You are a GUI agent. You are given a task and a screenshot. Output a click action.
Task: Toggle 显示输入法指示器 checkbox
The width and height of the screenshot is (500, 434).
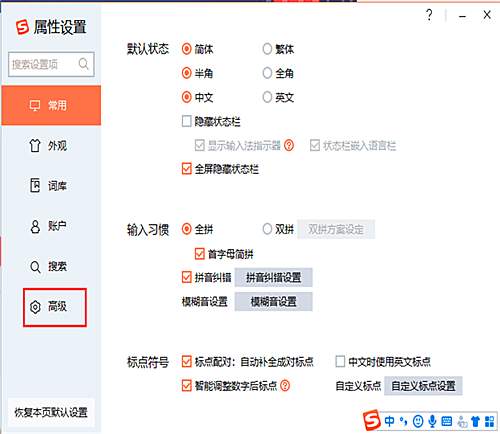pos(199,145)
